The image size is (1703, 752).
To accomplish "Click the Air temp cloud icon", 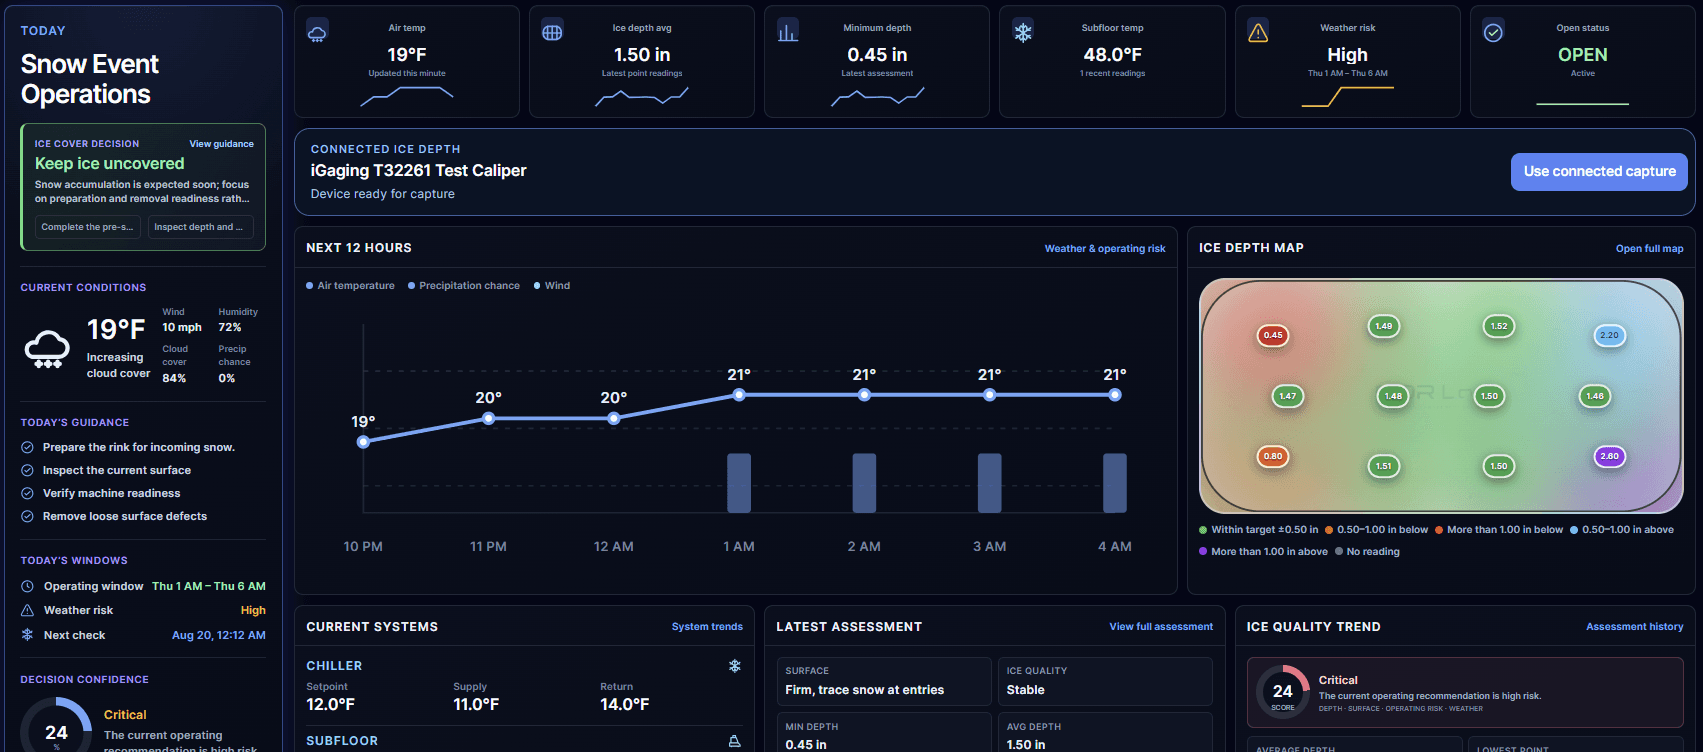I will point(317,33).
